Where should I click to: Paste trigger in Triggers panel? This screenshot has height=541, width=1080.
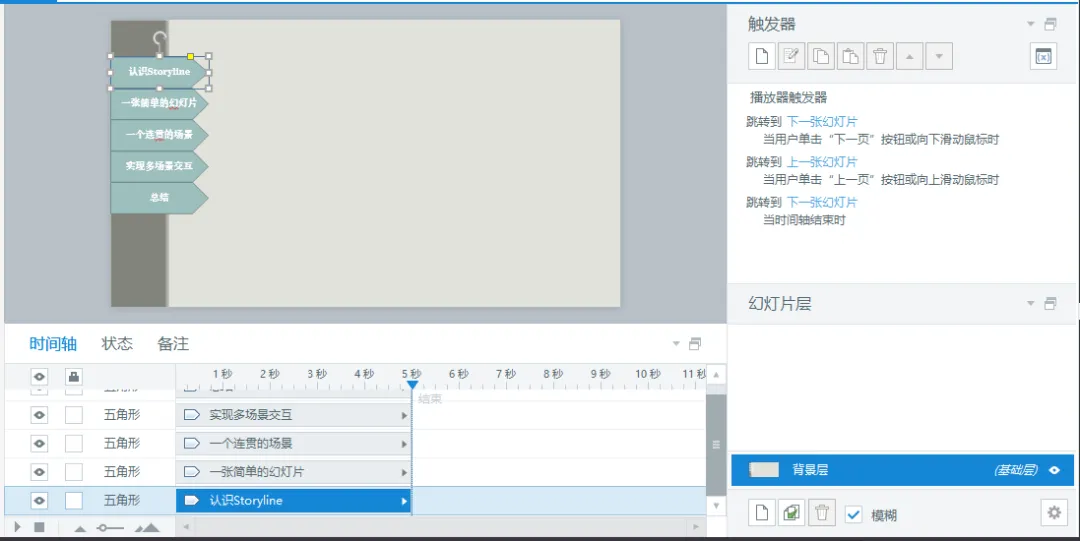(x=850, y=57)
